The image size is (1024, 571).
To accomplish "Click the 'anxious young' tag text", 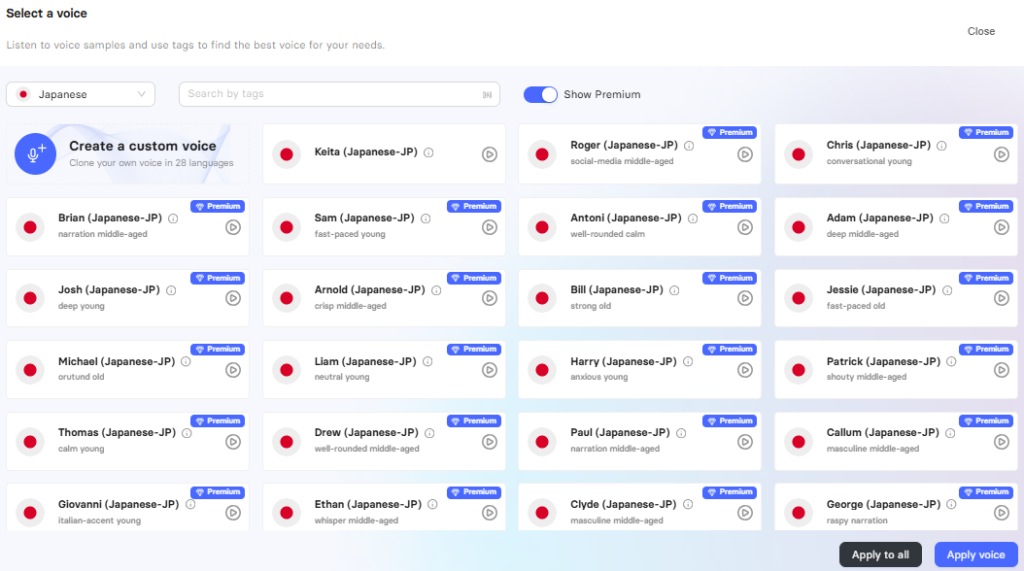I will coord(599,377).
